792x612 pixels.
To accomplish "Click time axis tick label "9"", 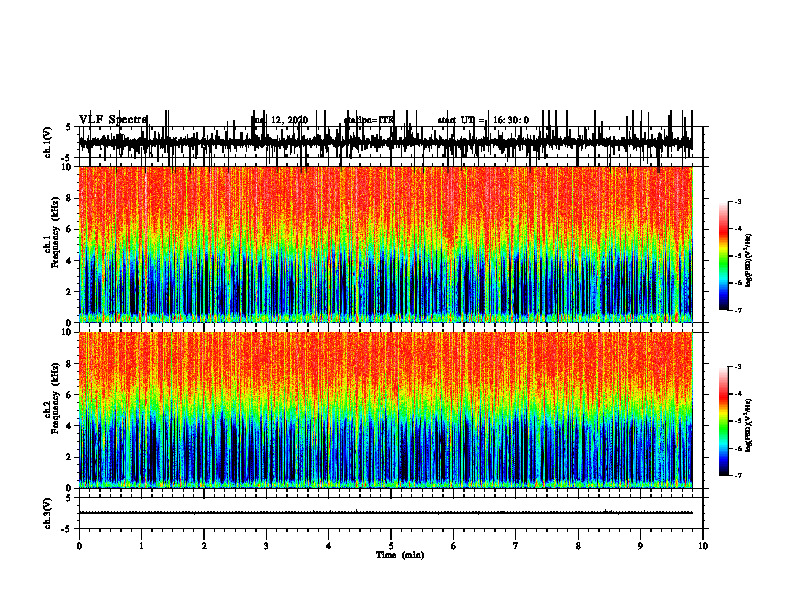I will tap(640, 546).
